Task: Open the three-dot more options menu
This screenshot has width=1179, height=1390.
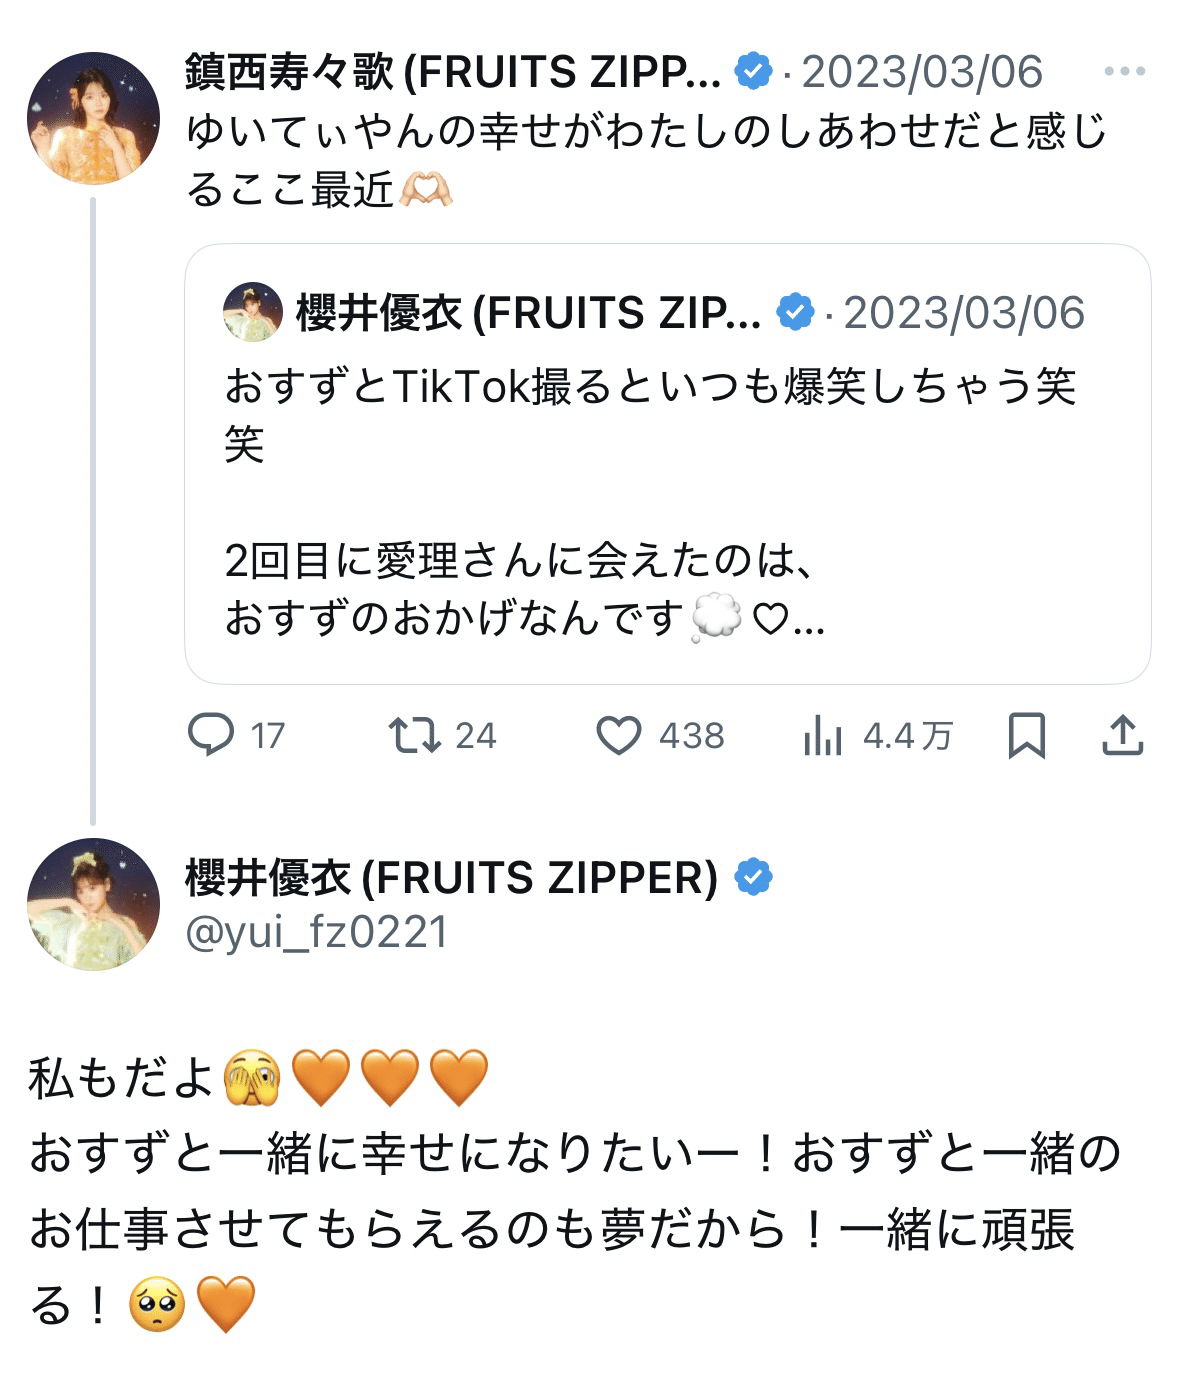Action: tap(1124, 72)
